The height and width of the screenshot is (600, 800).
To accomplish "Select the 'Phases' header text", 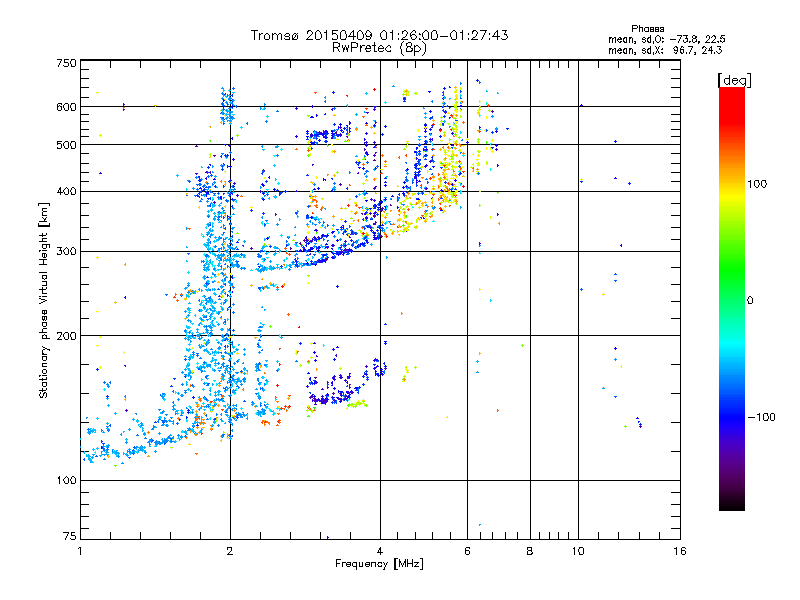I will (647, 29).
